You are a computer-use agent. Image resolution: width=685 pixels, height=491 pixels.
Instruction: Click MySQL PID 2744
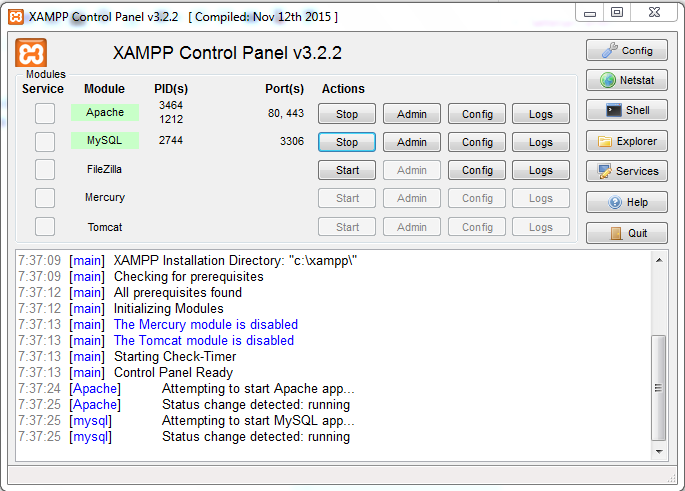click(171, 140)
